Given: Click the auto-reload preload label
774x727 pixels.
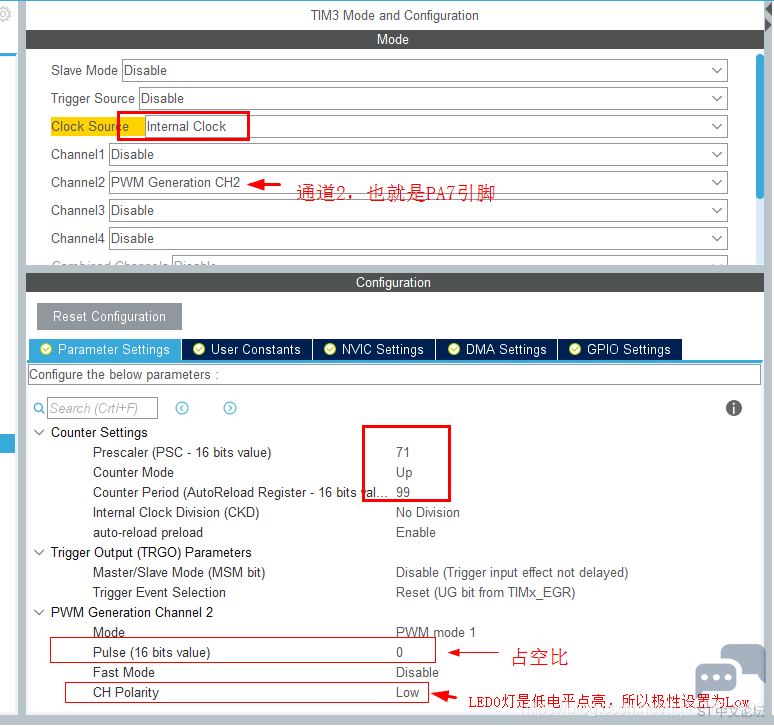Looking at the screenshot, I should pyautogui.click(x=148, y=533).
